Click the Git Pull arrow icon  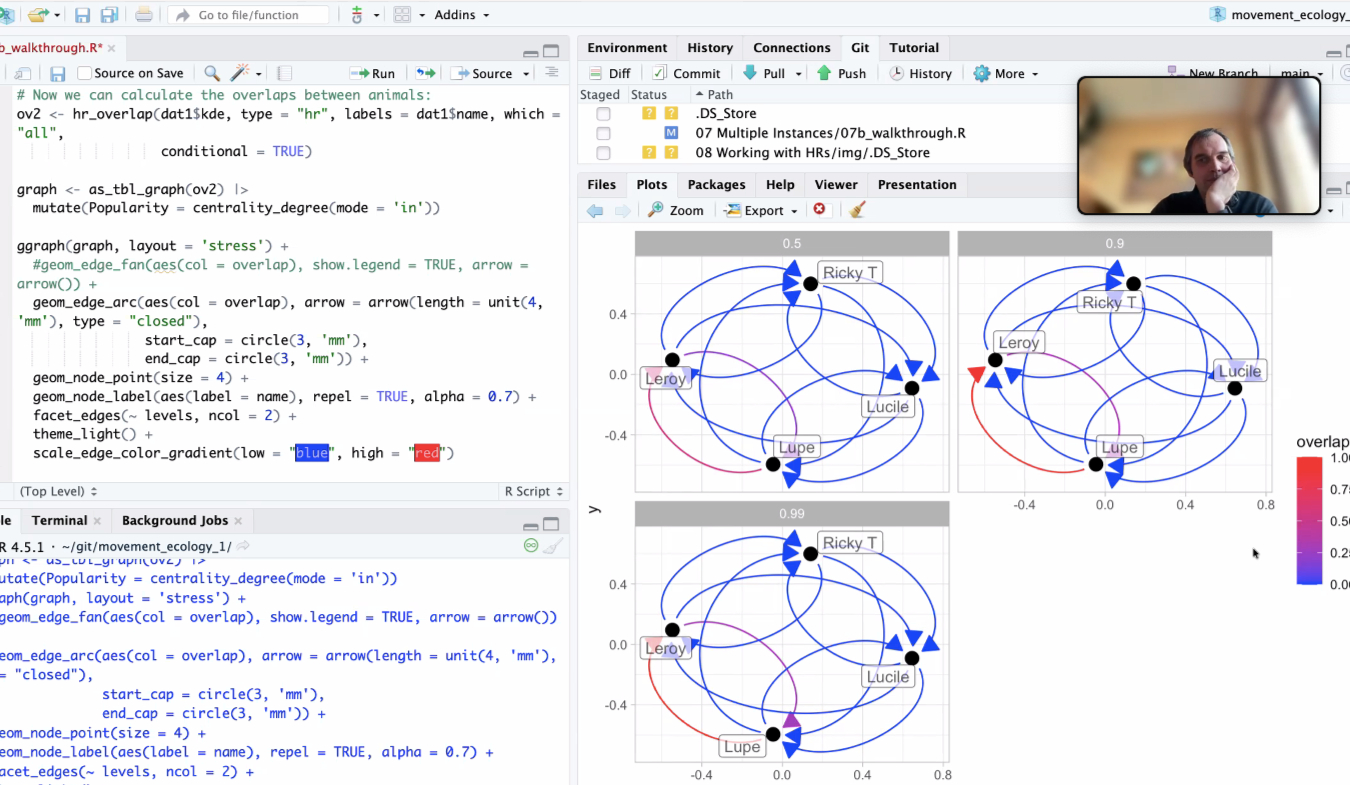point(750,73)
